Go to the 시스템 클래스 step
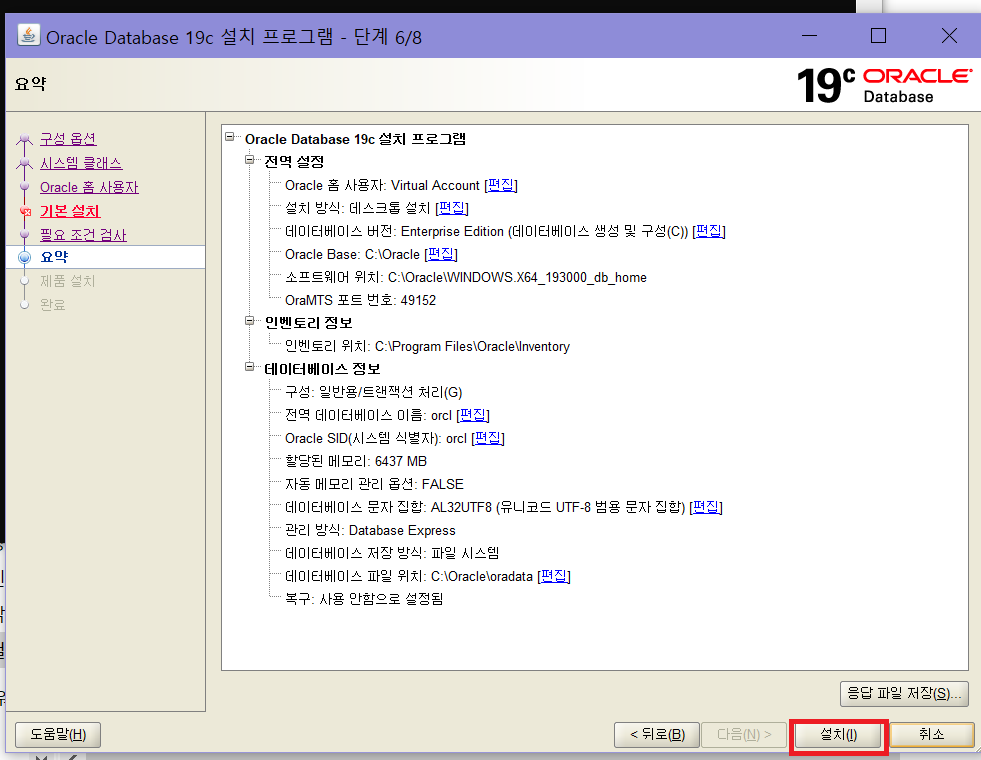This screenshot has height=760, width=981. coord(81,163)
